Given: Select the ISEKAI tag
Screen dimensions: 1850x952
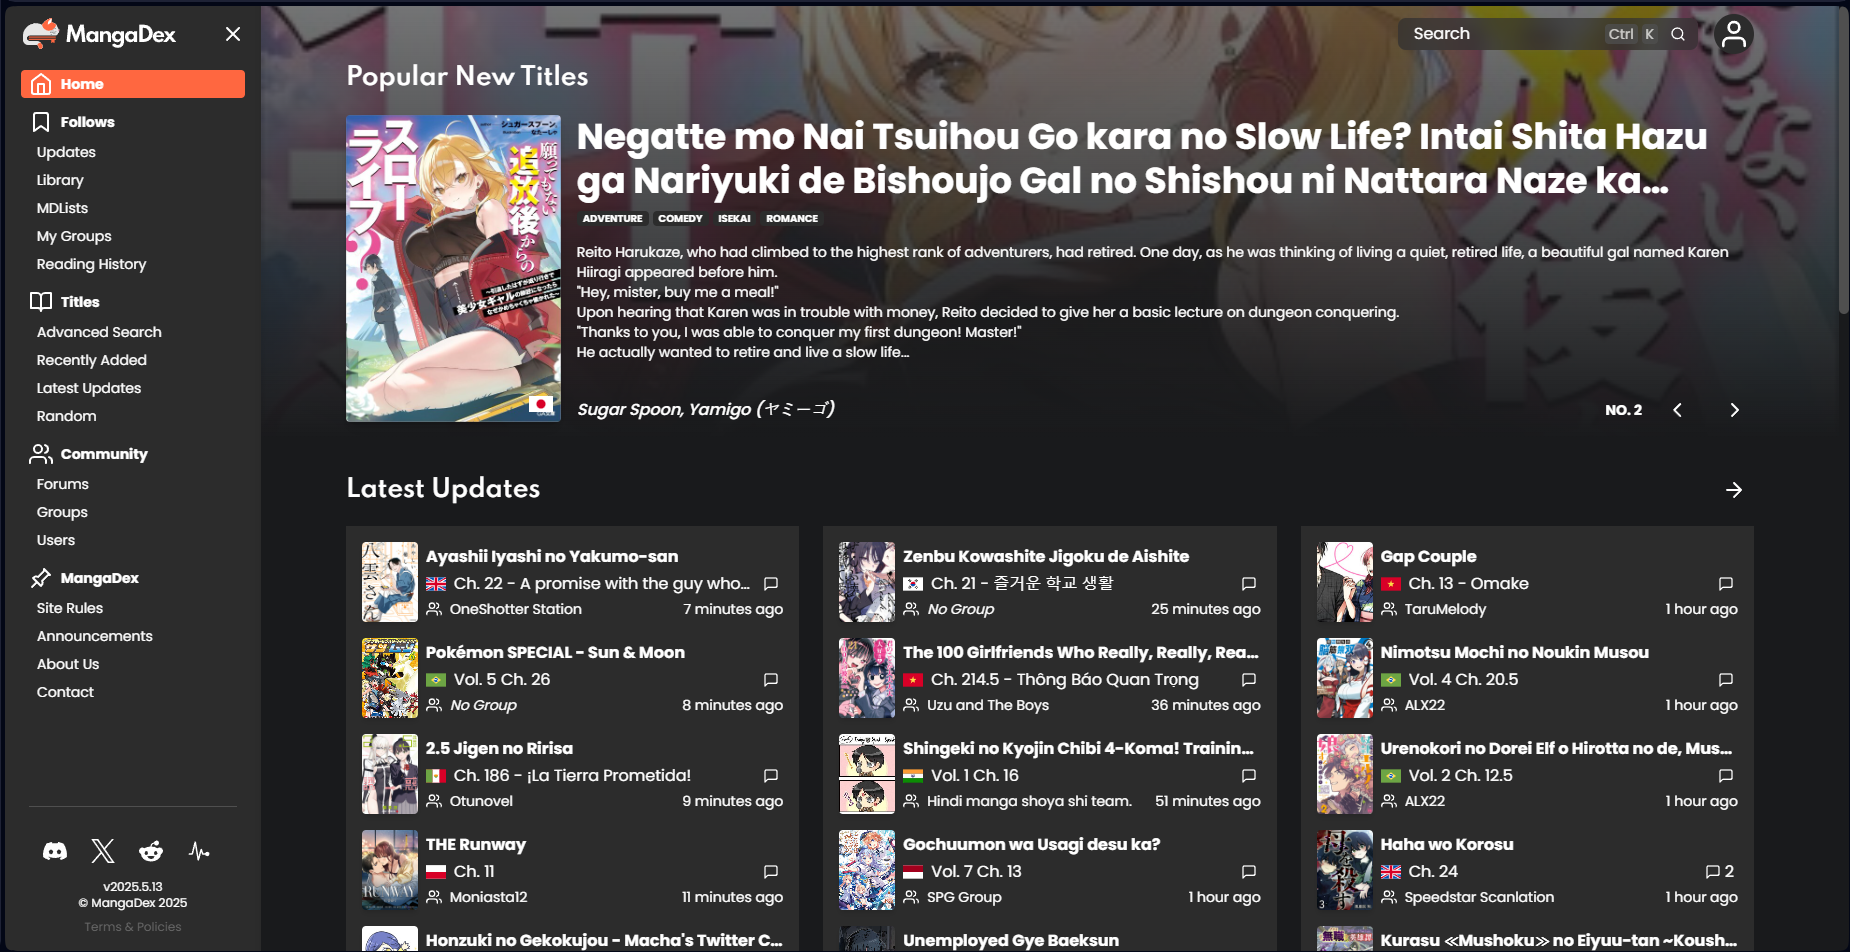Looking at the screenshot, I should (x=734, y=218).
